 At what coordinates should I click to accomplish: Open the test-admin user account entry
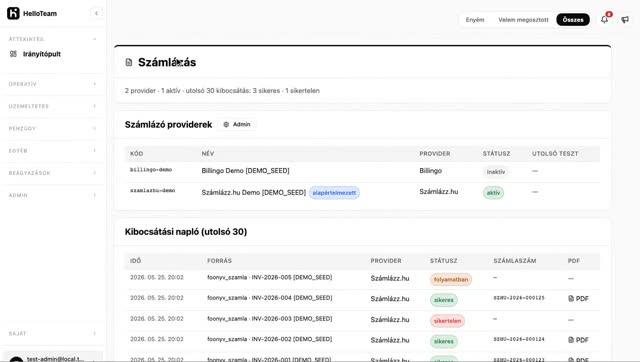pos(53,358)
